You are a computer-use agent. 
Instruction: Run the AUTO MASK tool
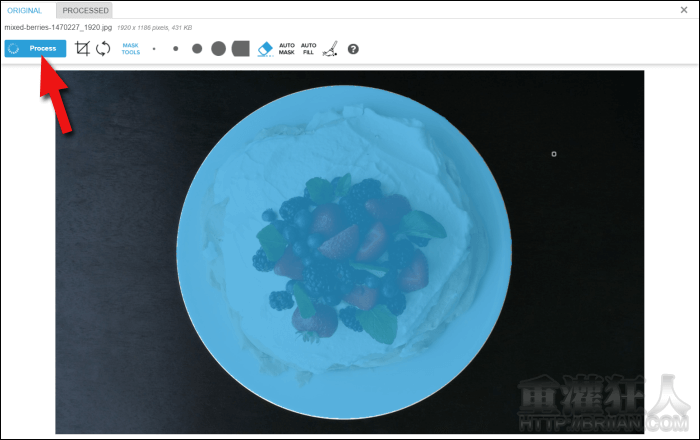coord(287,48)
